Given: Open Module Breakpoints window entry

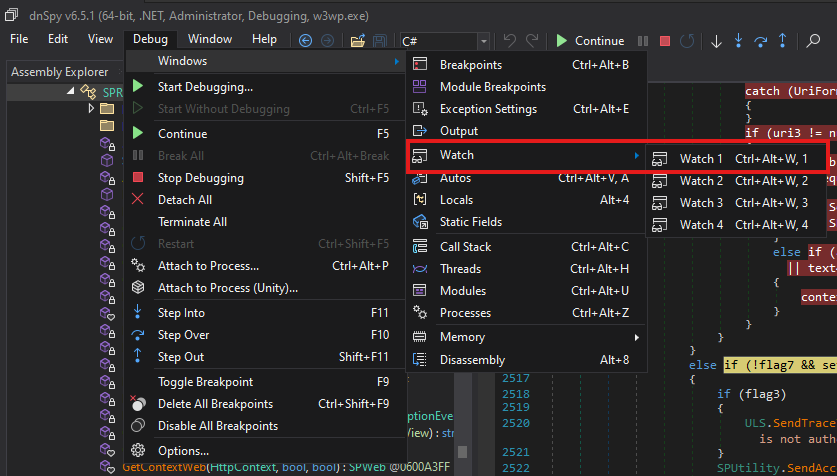Looking at the screenshot, I should [x=526, y=87].
